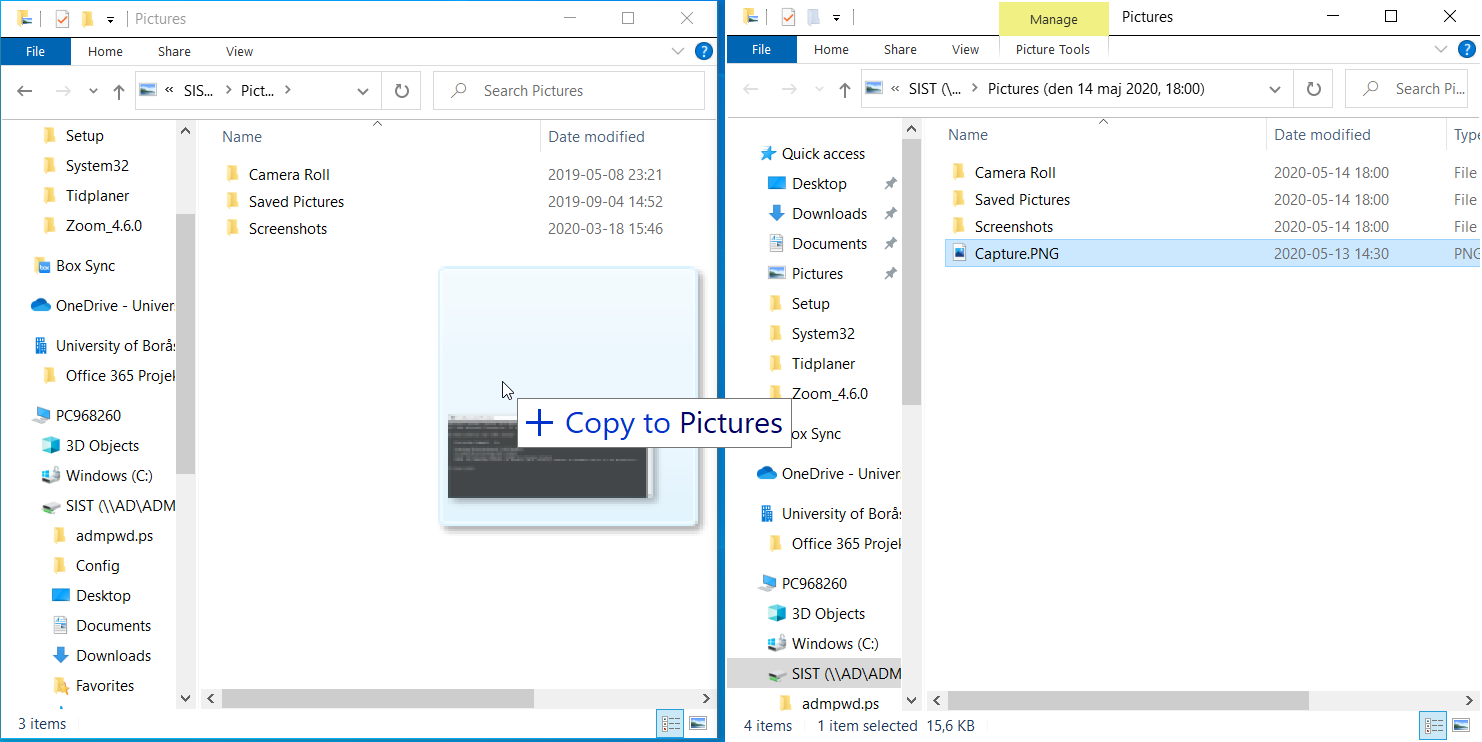The image size is (1482, 742).
Task: Unpin Desktop from Quick access
Action: coord(890,184)
